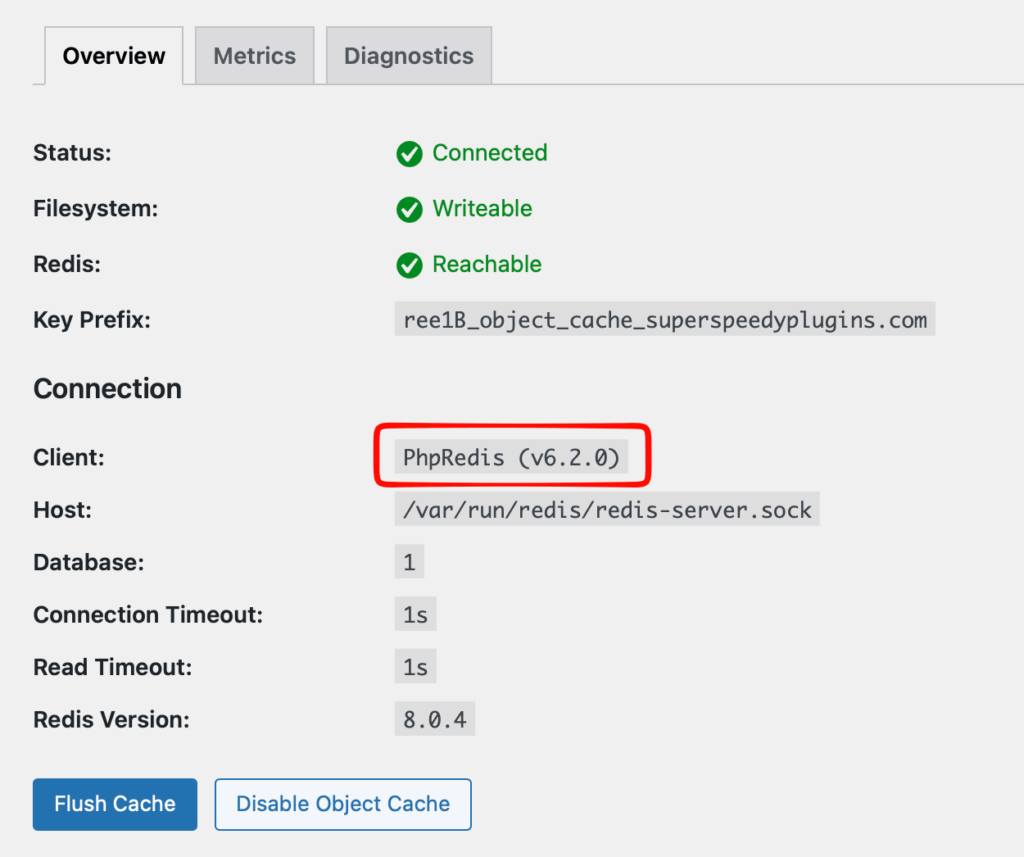Click the Disable Object Cache button
Screen dimensions: 1024x857
343,804
